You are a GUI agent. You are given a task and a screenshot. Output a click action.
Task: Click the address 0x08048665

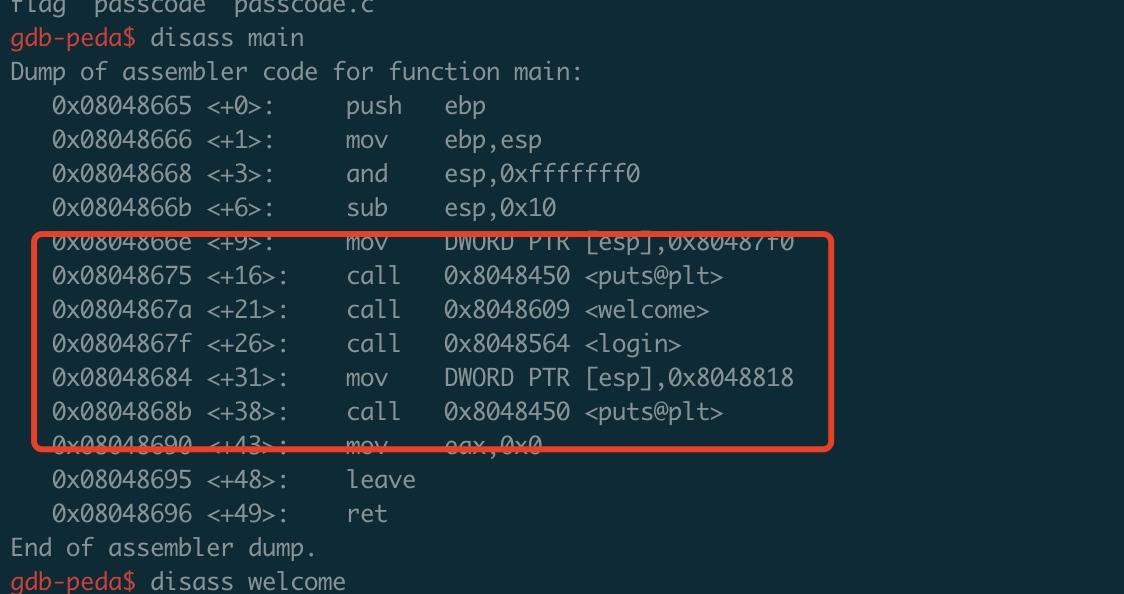tap(121, 106)
